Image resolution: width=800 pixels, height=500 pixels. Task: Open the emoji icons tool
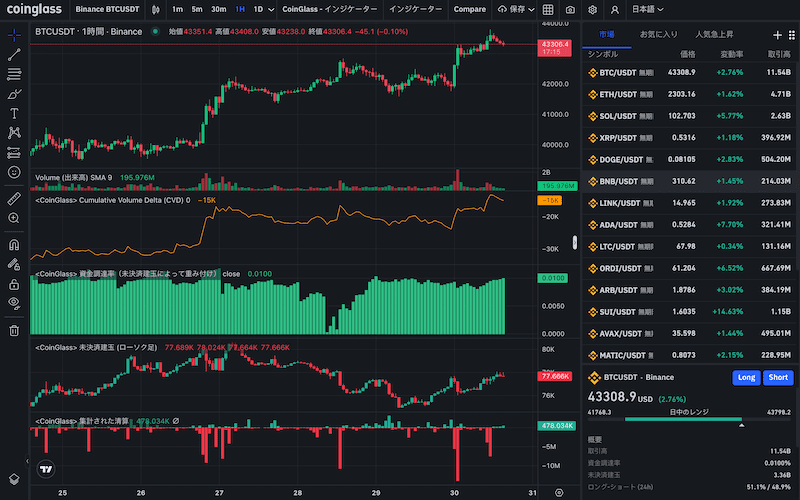(x=14, y=172)
